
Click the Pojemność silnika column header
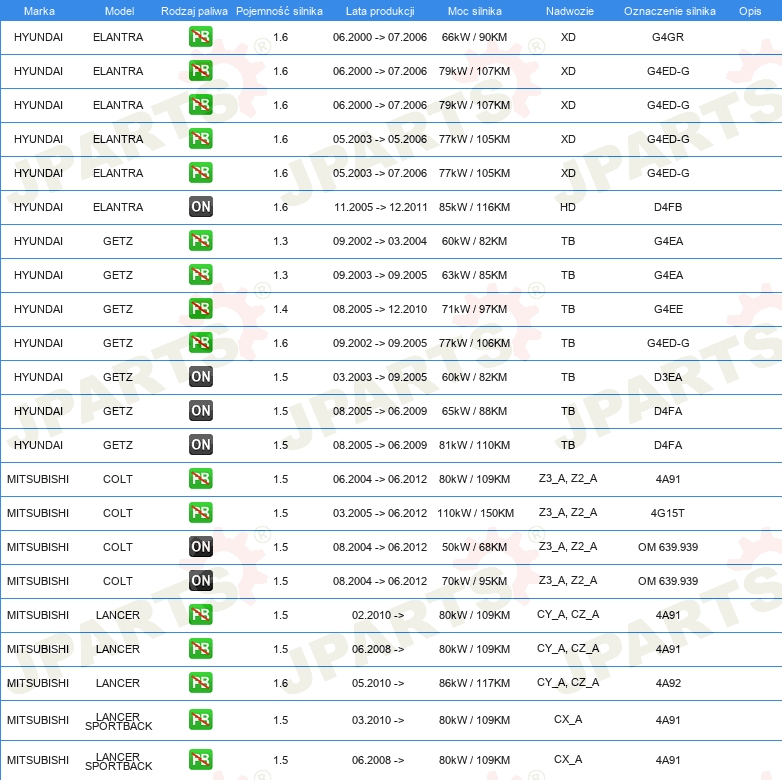(x=280, y=11)
